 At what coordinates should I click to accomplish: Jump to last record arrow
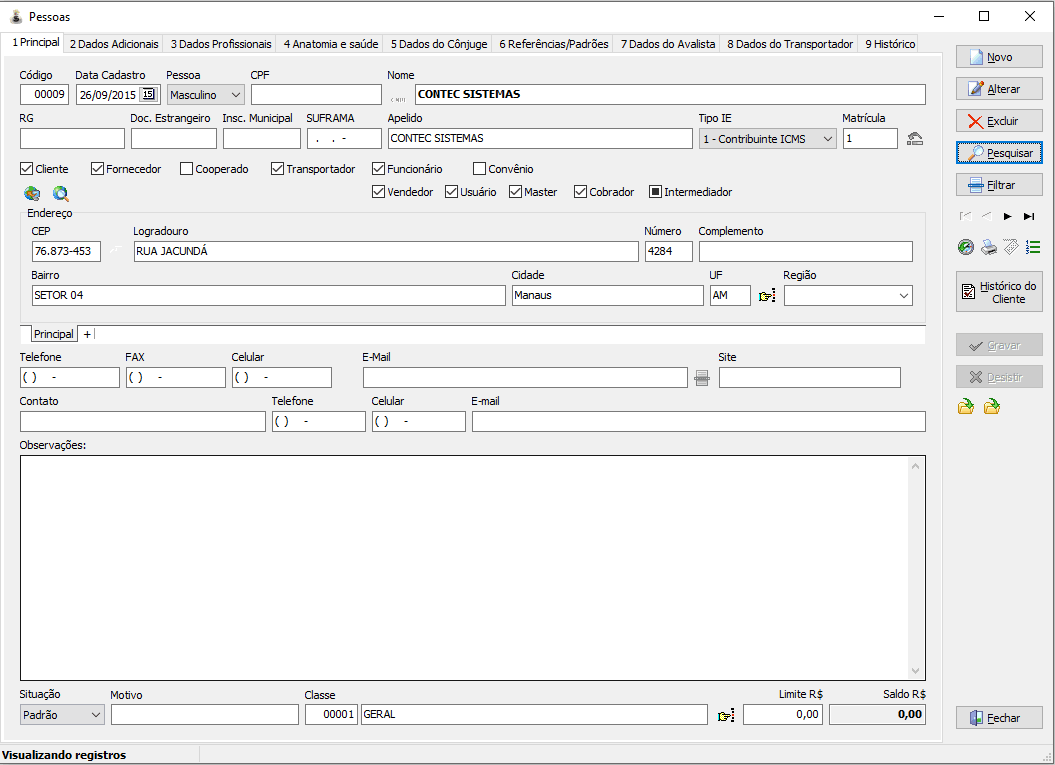point(1029,216)
